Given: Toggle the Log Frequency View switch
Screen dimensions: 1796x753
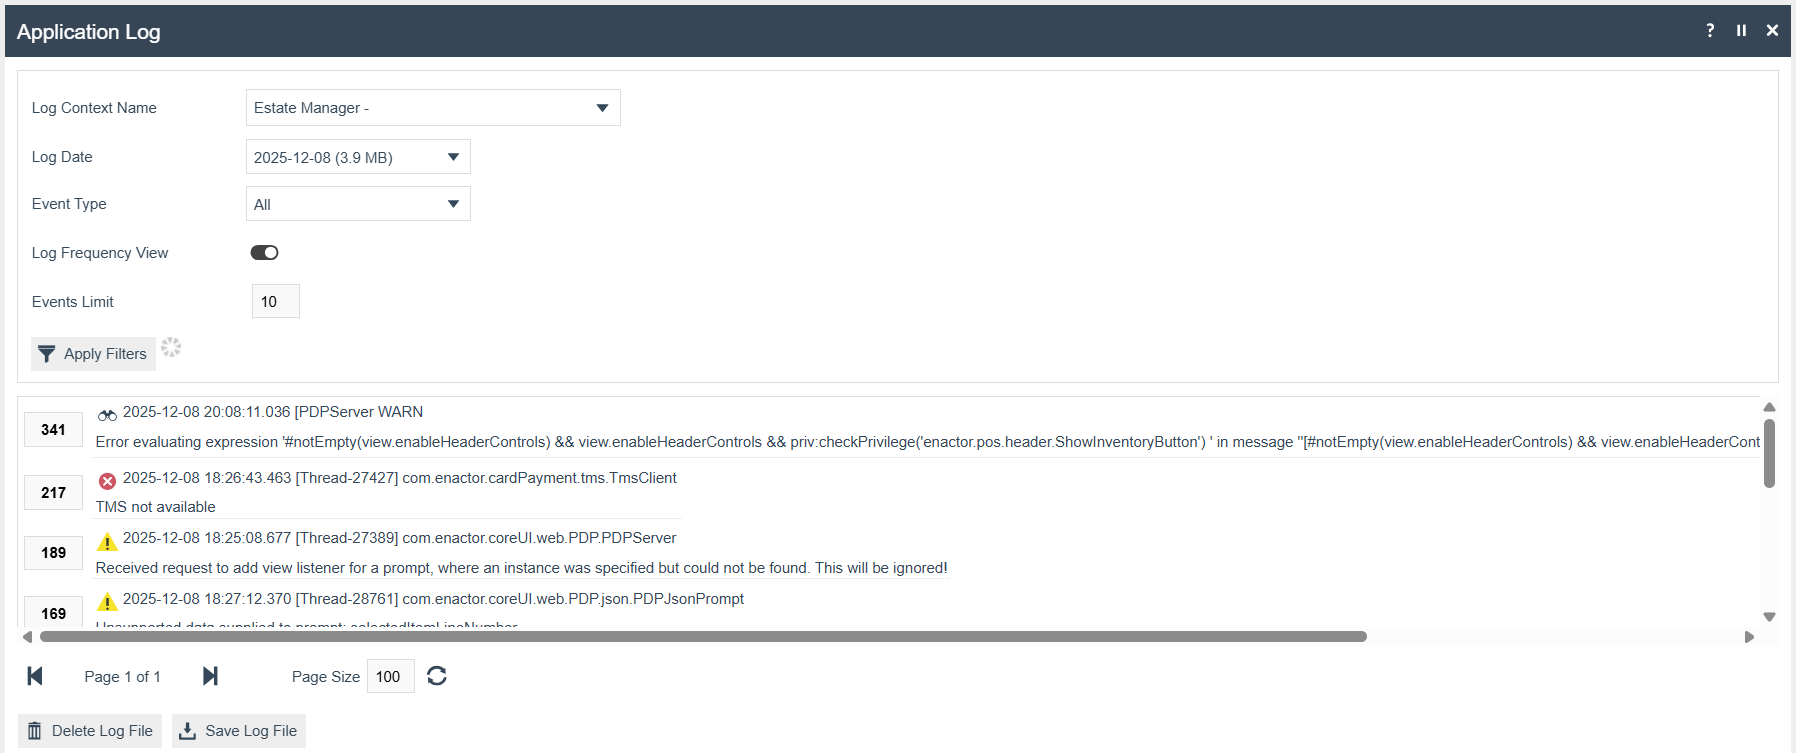Looking at the screenshot, I should coord(264,253).
